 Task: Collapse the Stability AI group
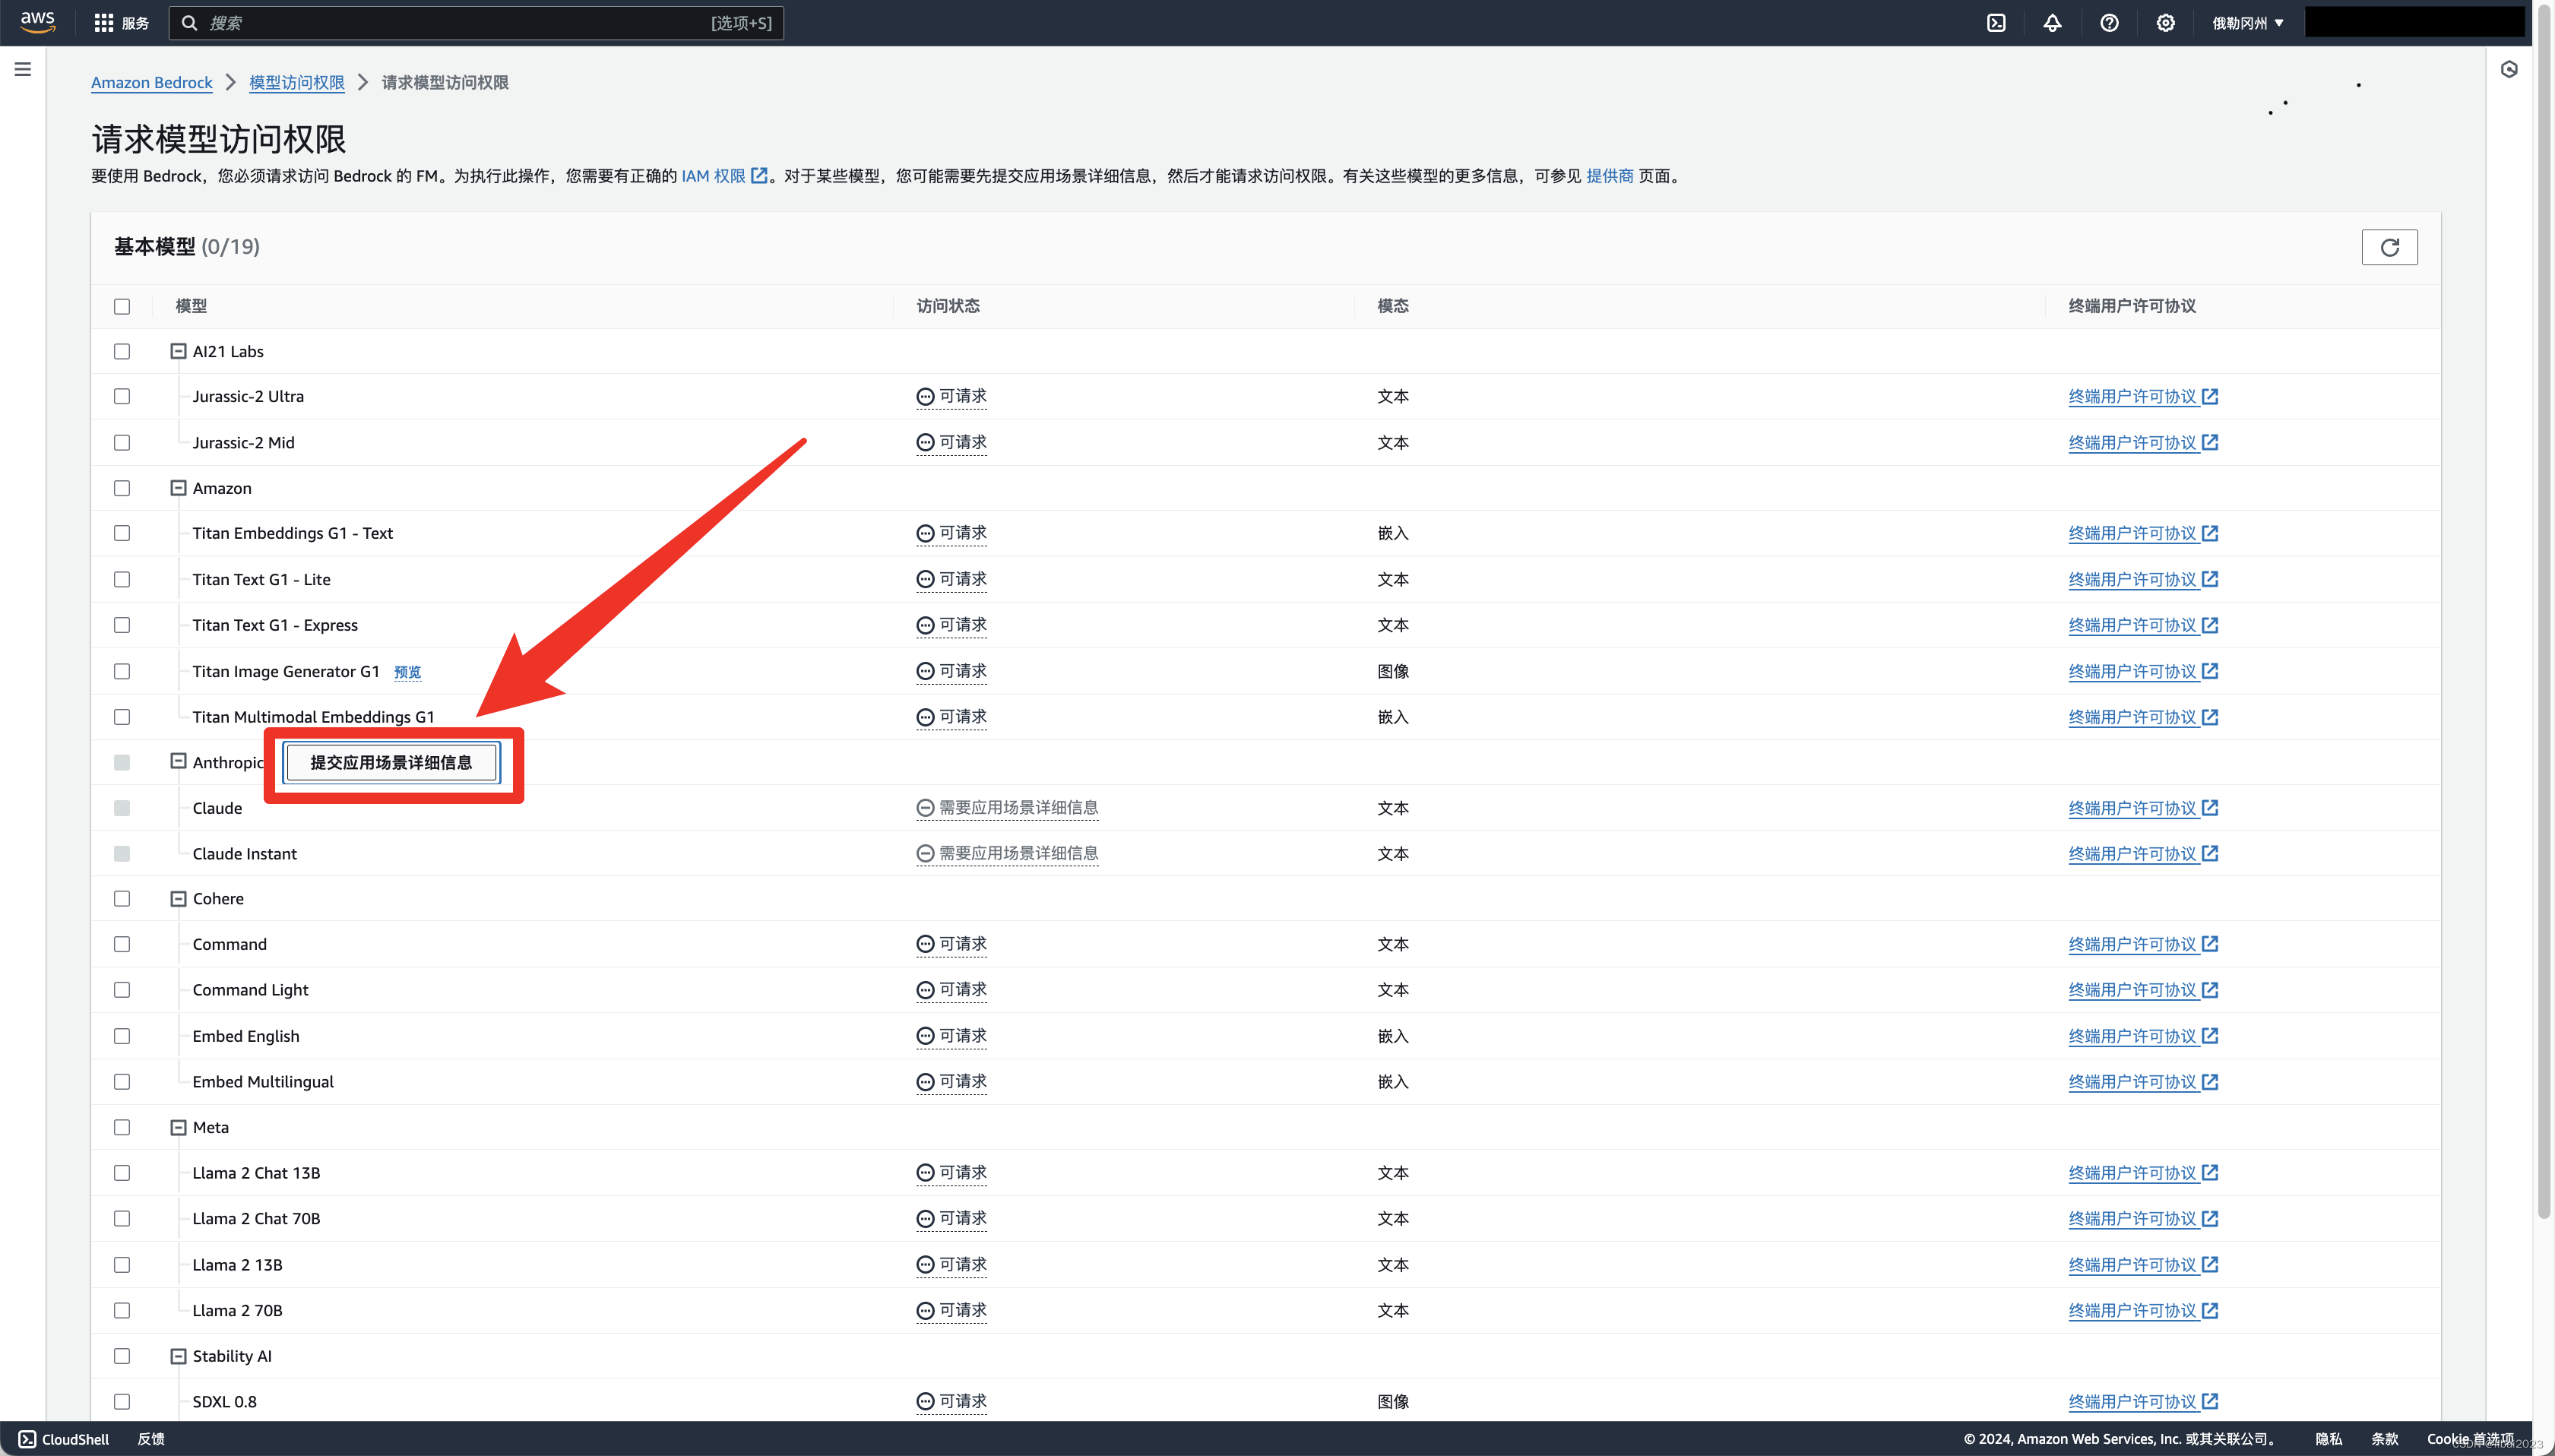pyautogui.click(x=178, y=1356)
